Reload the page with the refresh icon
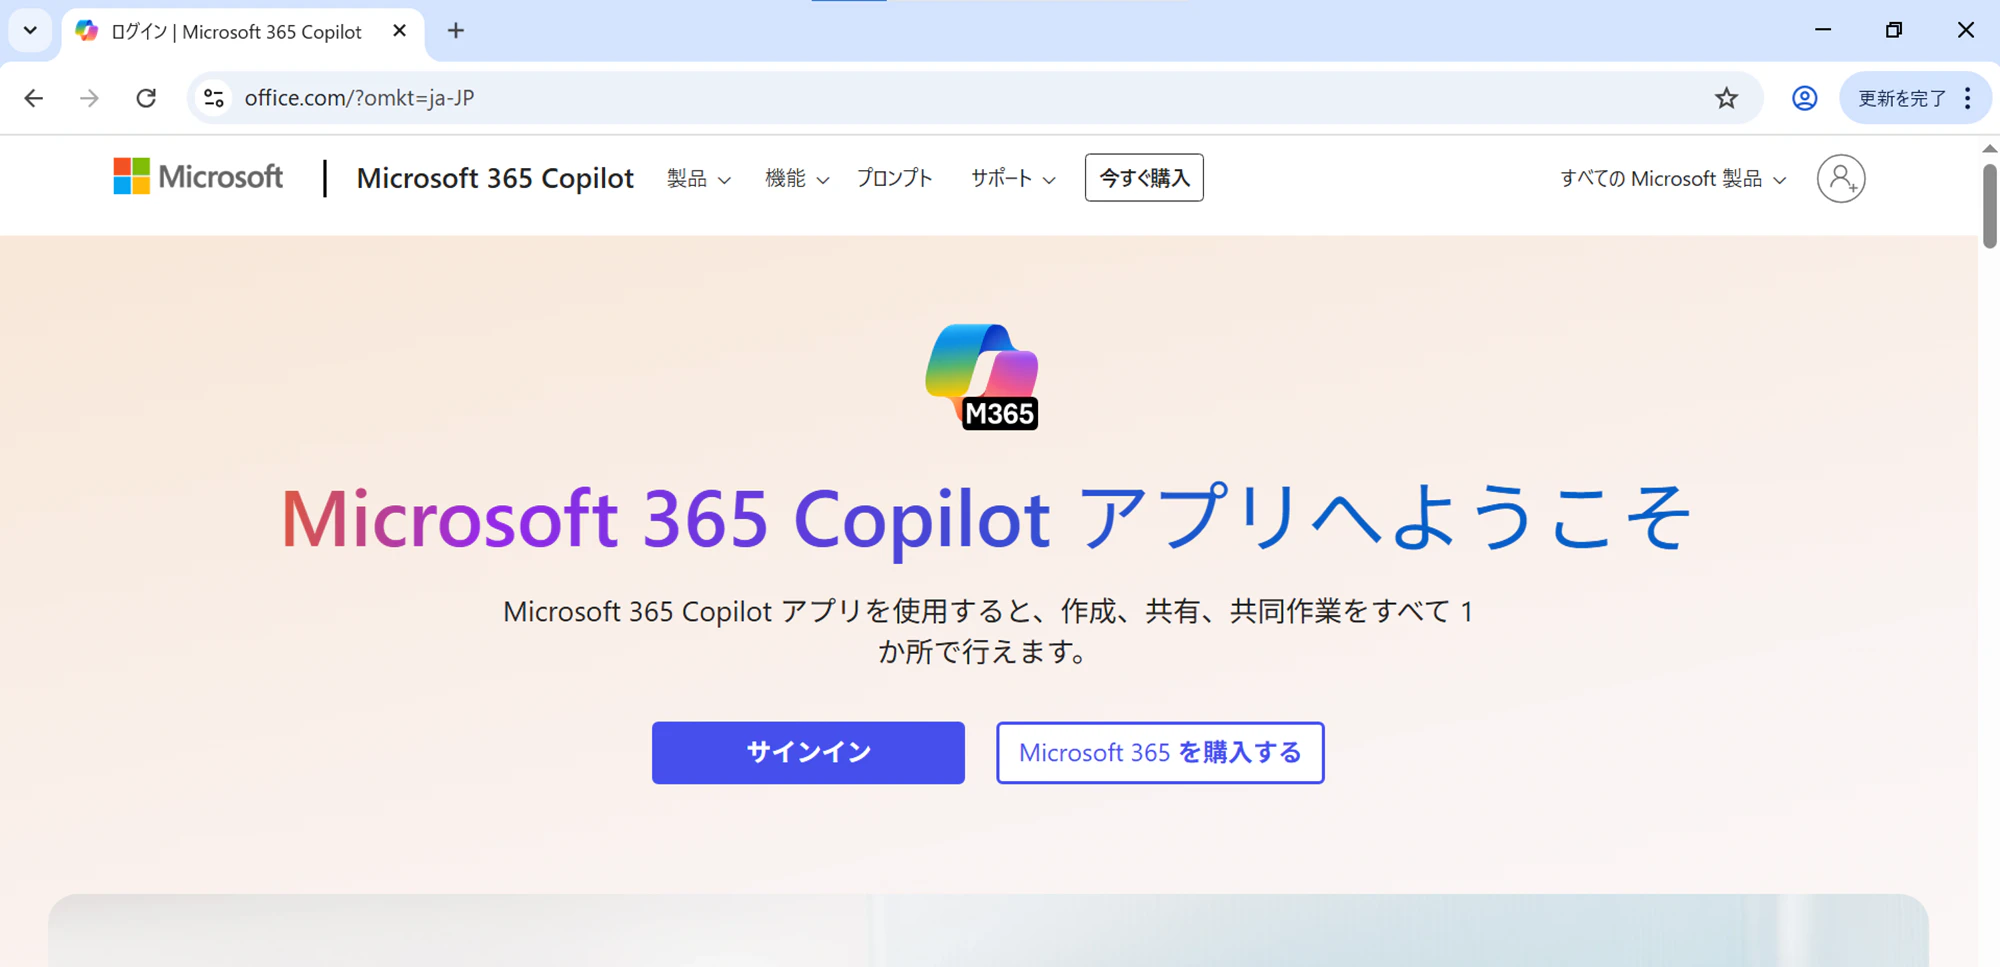This screenshot has height=967, width=2000. [x=146, y=98]
